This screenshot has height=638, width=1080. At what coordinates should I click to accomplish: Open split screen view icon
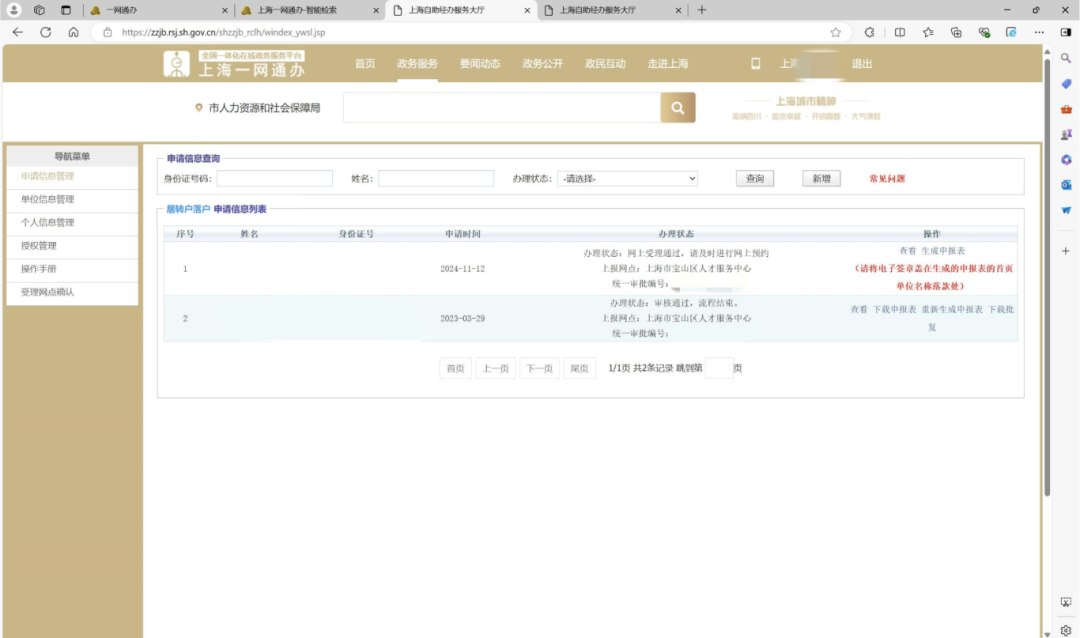(x=899, y=32)
